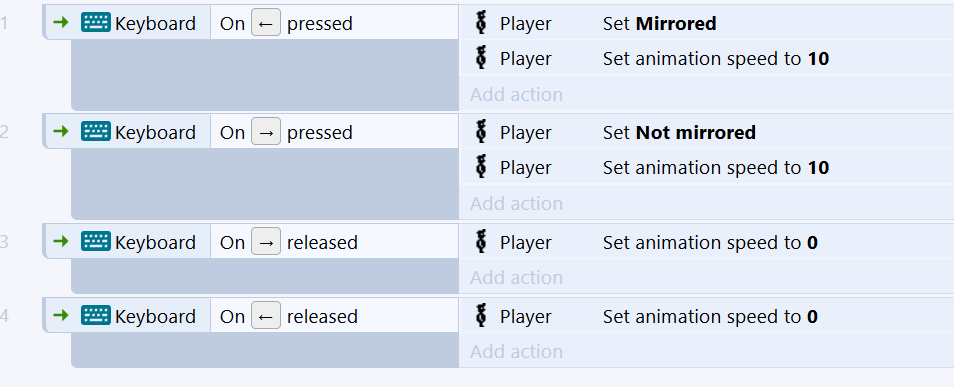Click Add action under event 3
This screenshot has height=387, width=954.
[x=516, y=277]
